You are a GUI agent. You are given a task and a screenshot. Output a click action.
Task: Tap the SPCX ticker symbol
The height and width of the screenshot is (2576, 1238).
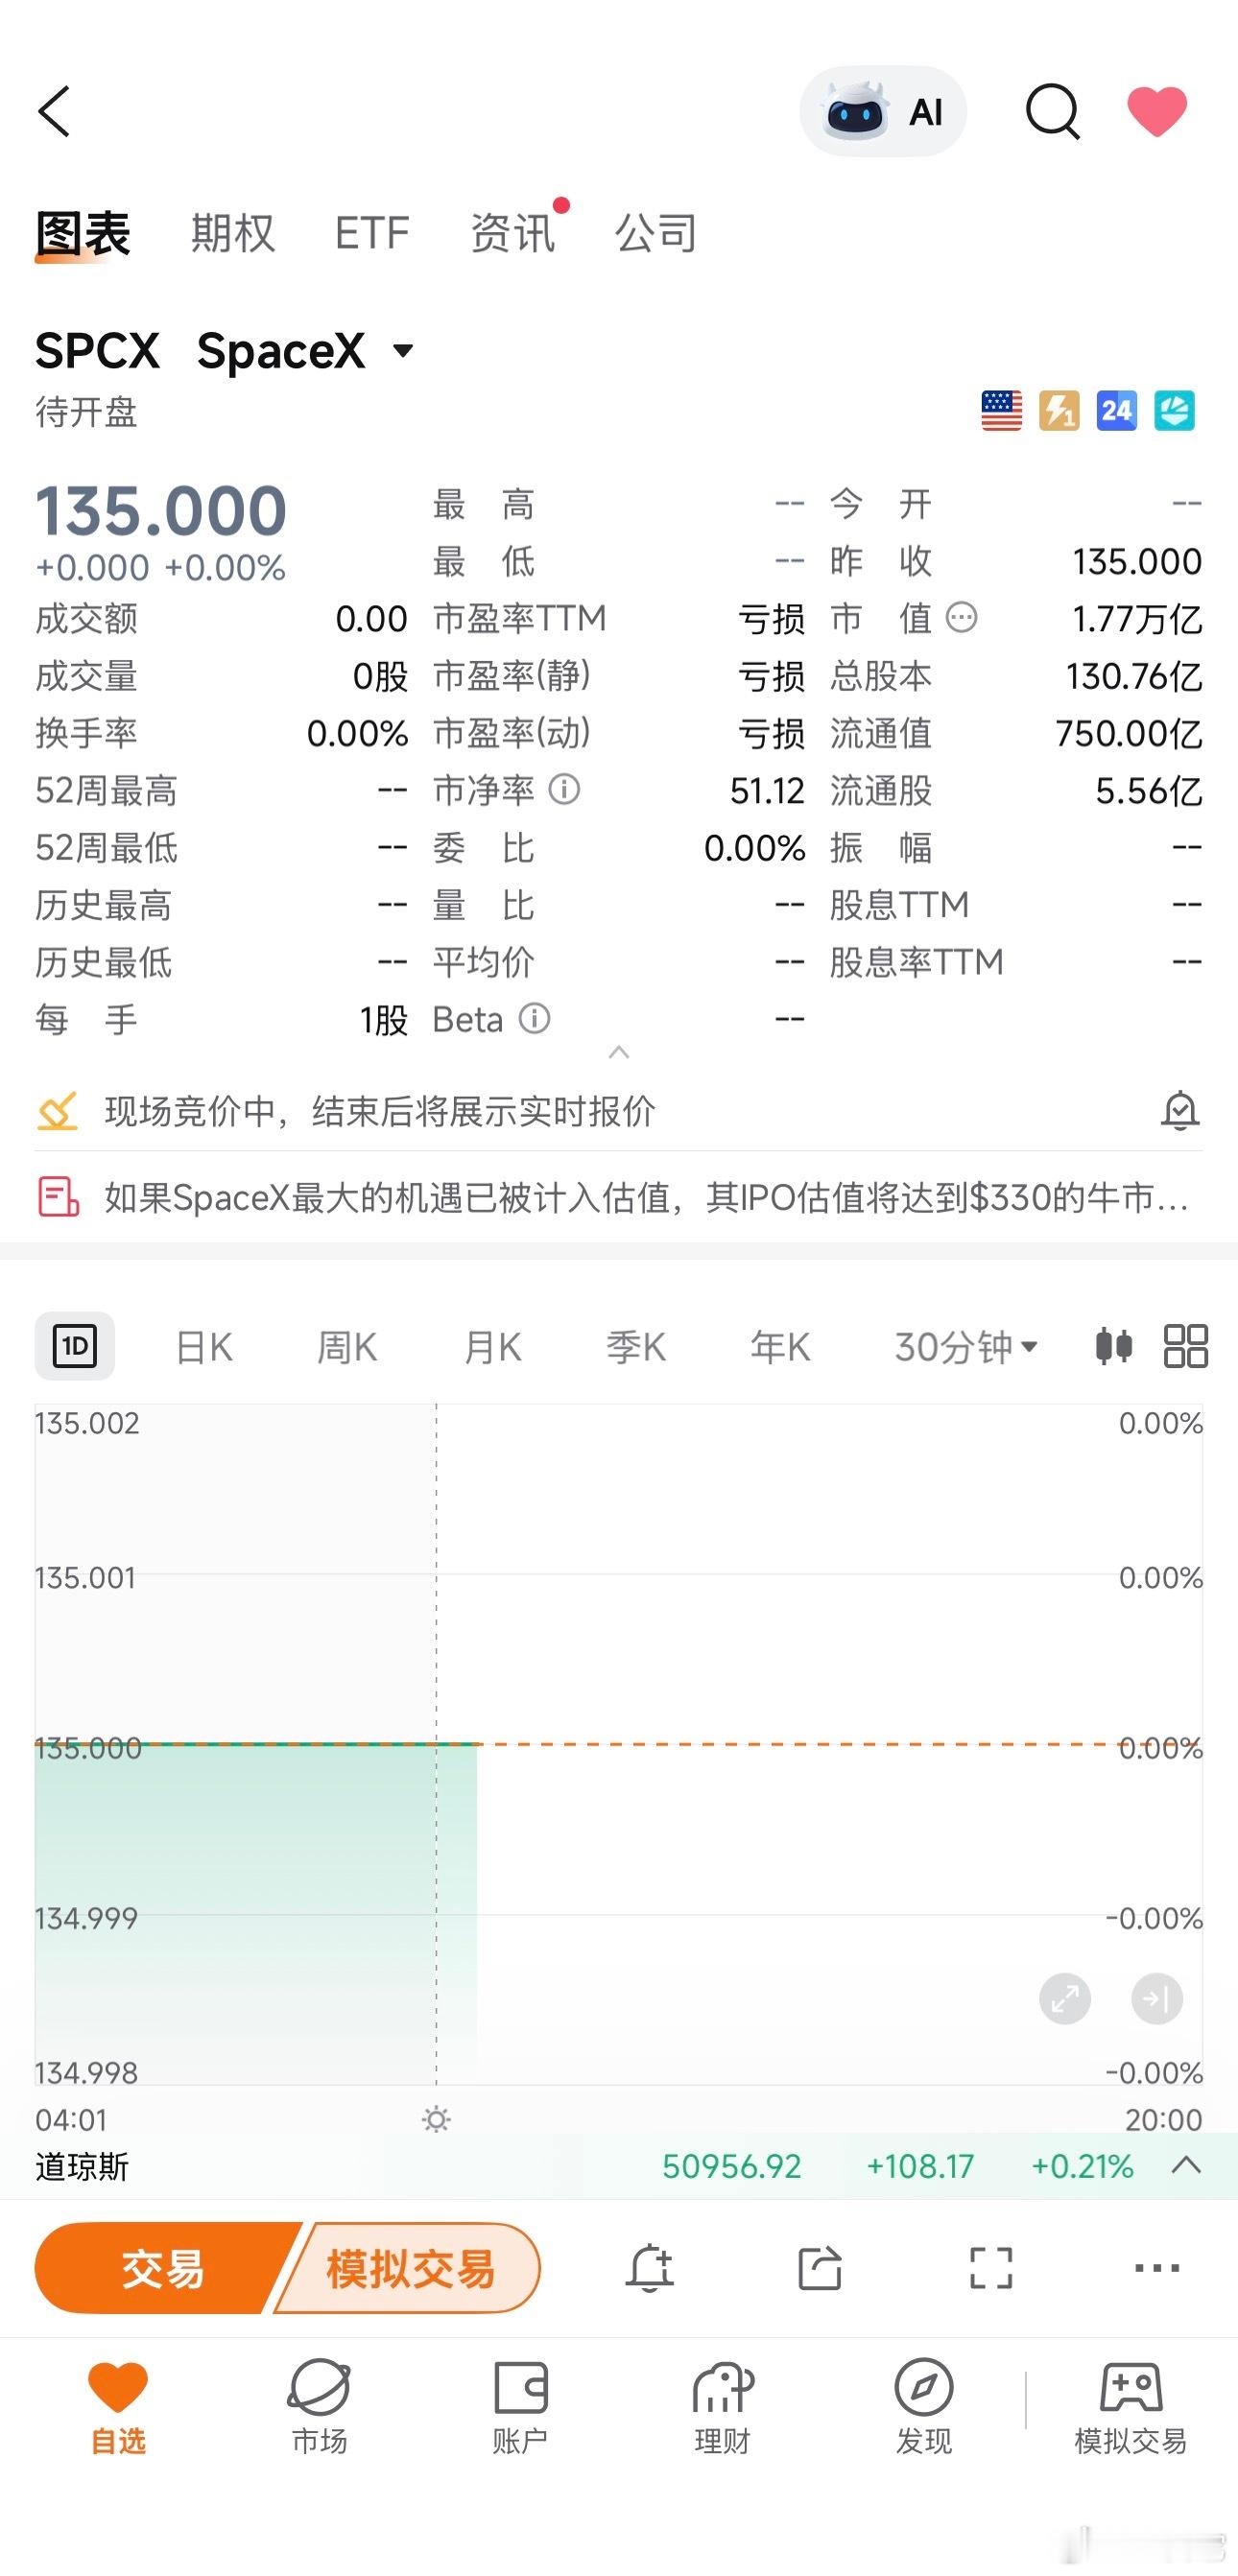pos(97,351)
